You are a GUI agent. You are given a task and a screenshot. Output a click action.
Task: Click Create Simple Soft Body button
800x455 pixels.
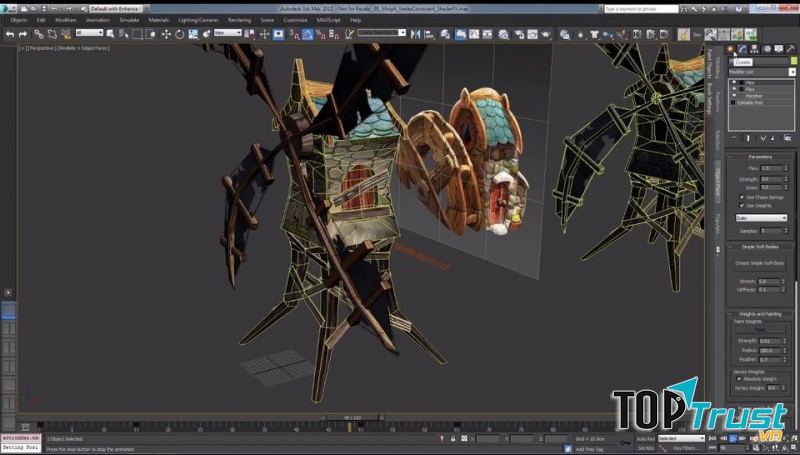[761, 262]
